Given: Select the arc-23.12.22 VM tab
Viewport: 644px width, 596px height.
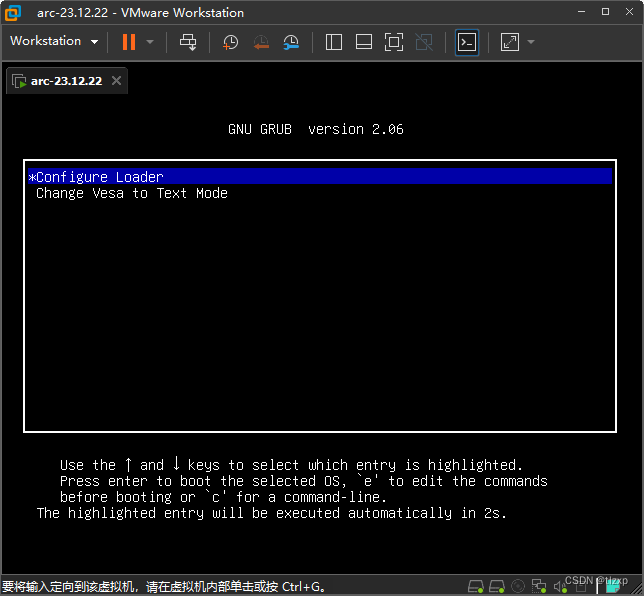Looking at the screenshot, I should point(67,81).
